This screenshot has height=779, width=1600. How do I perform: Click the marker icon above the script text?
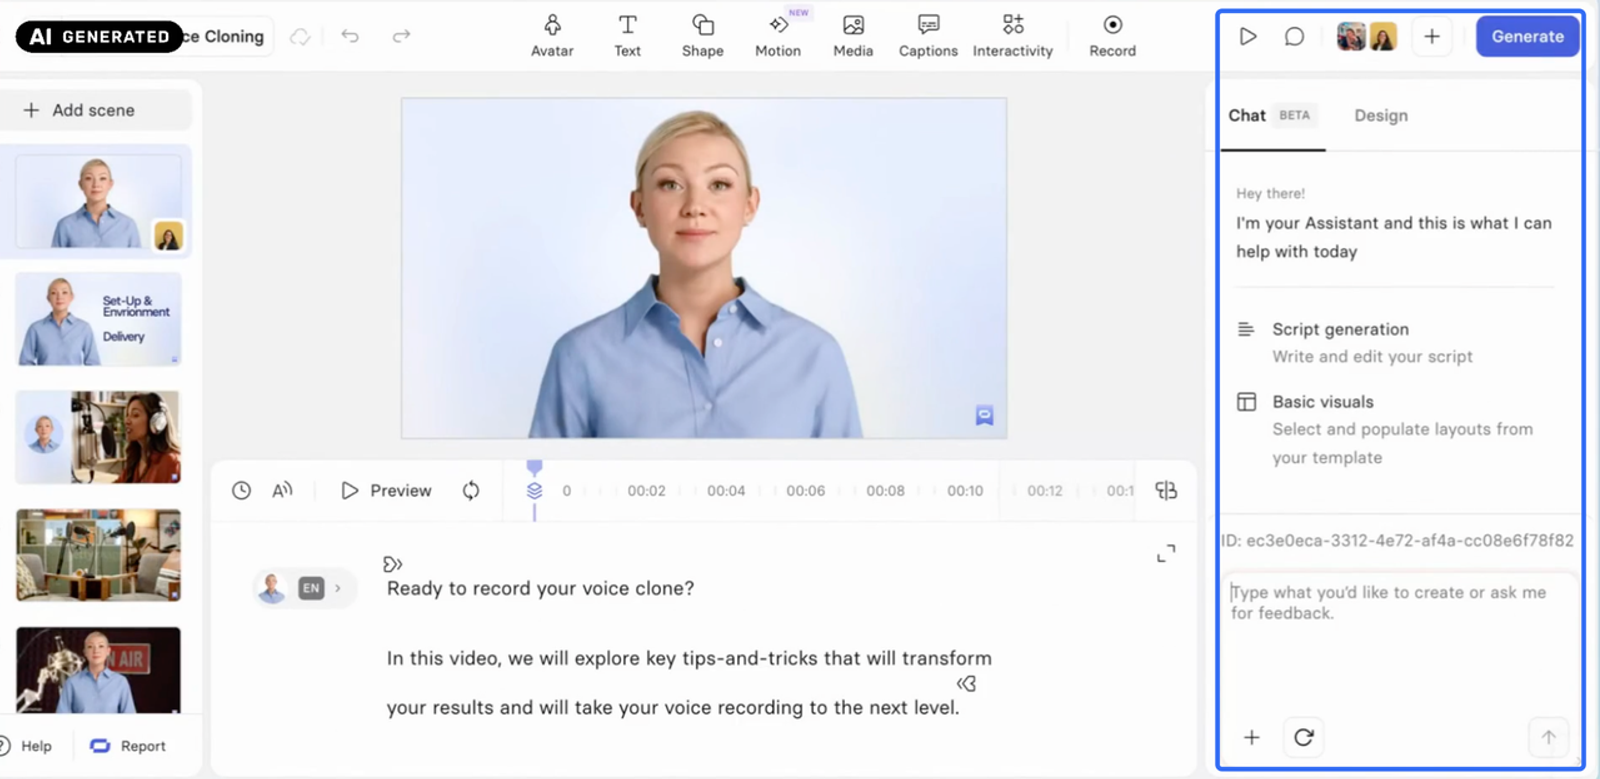392,564
